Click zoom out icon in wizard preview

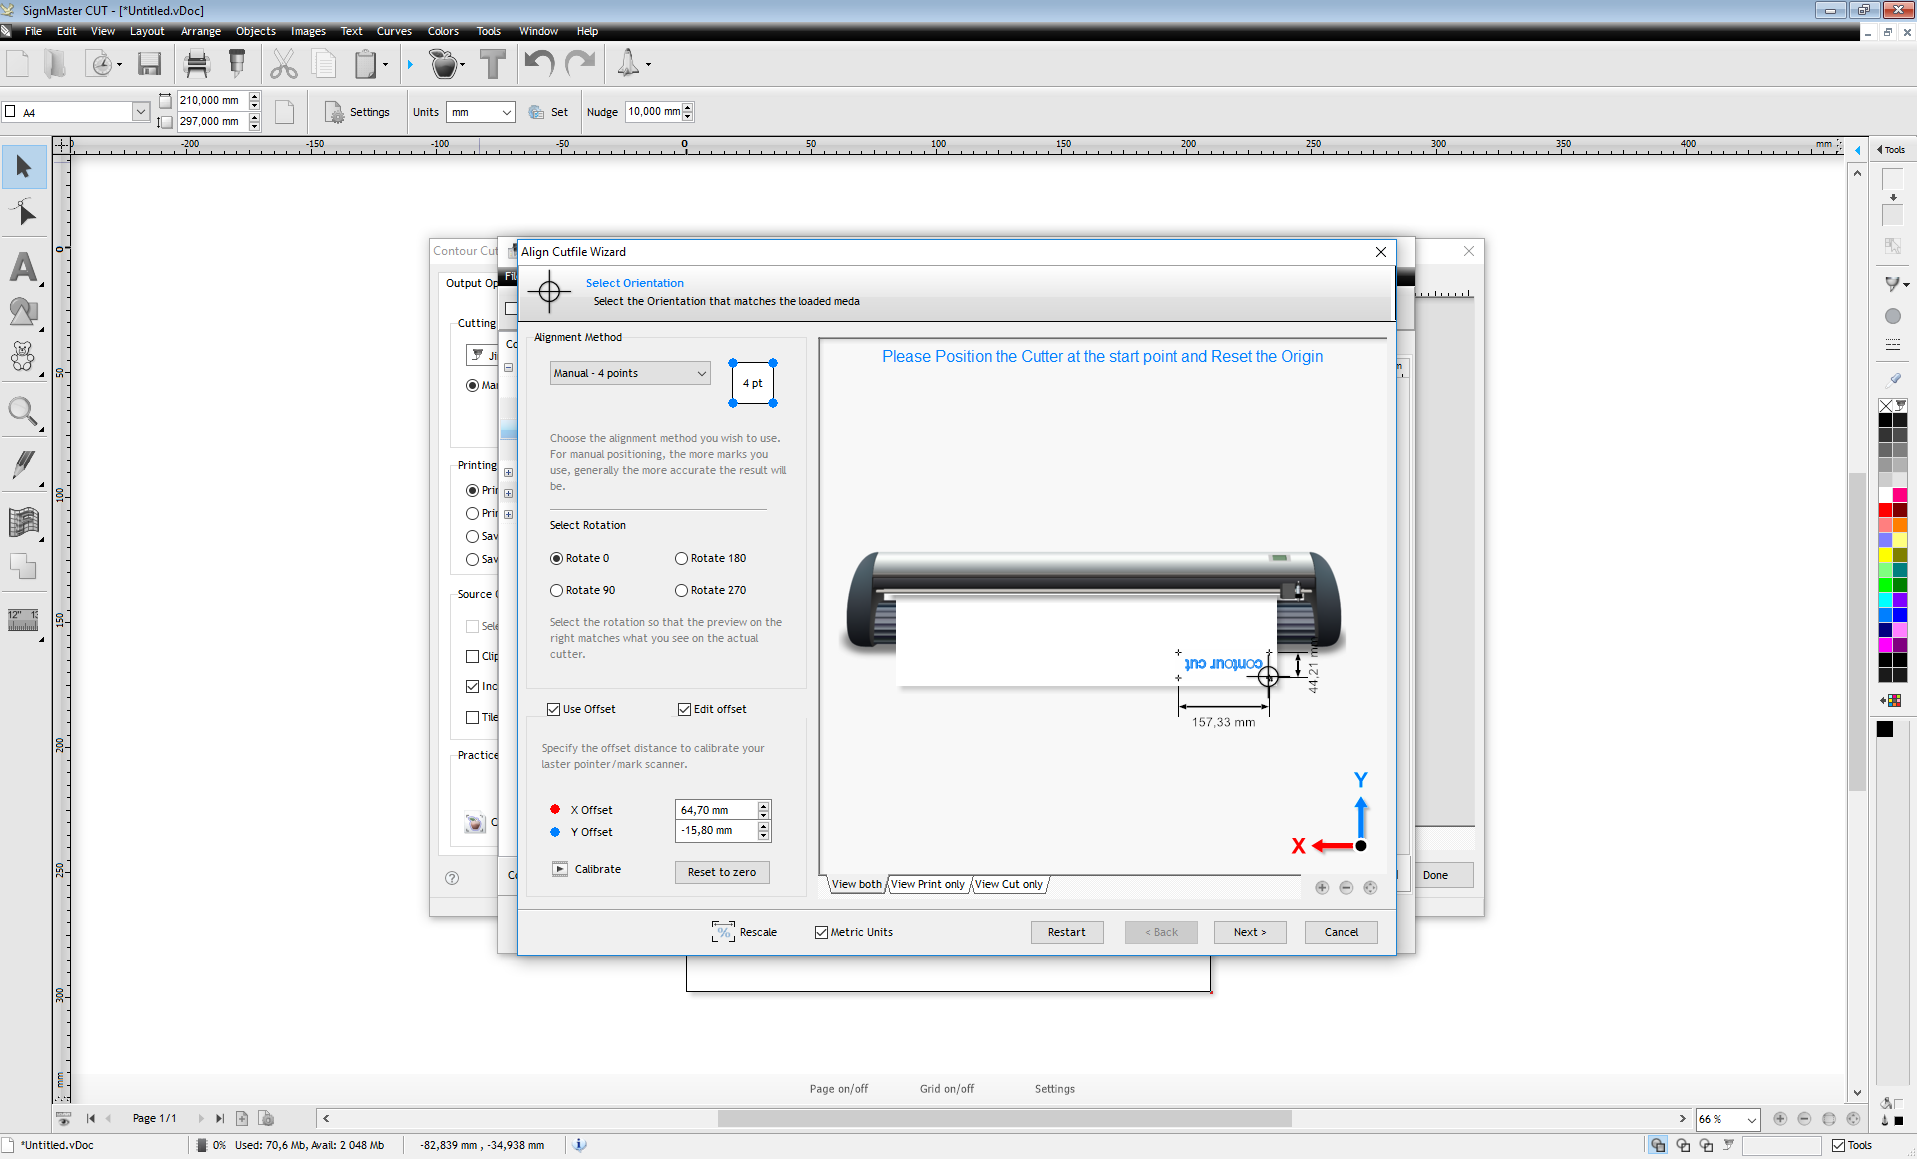pyautogui.click(x=1346, y=887)
